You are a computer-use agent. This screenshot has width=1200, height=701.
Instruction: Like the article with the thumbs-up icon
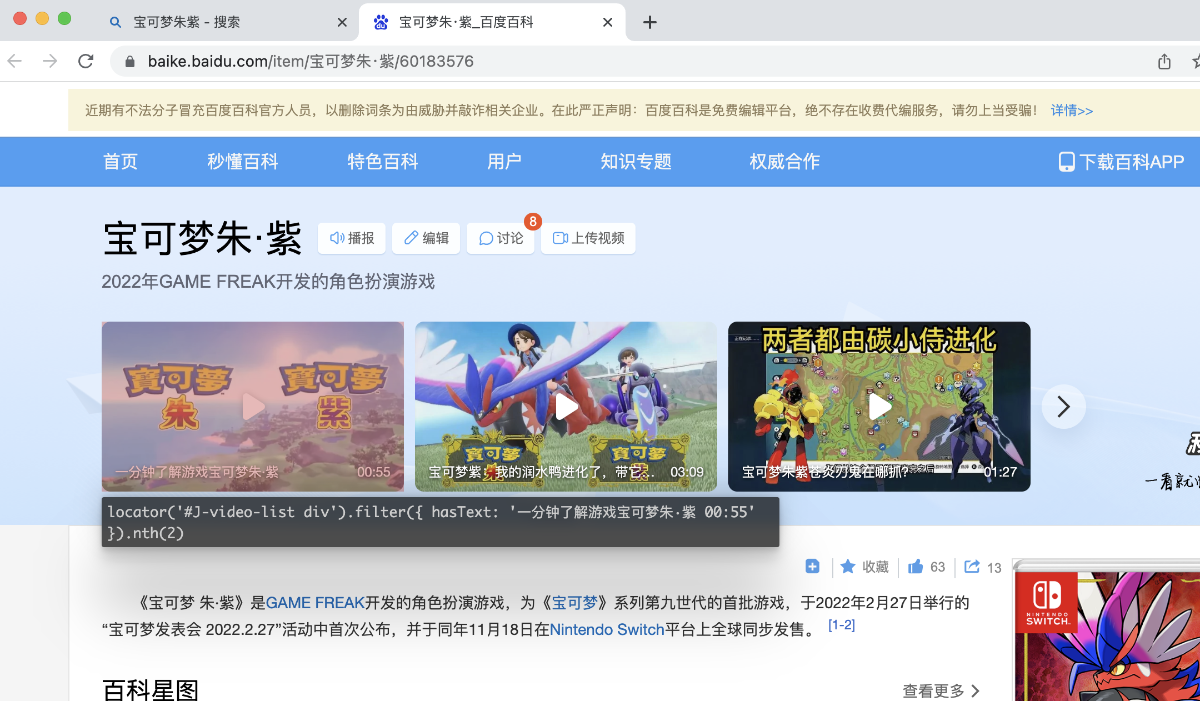pos(916,567)
